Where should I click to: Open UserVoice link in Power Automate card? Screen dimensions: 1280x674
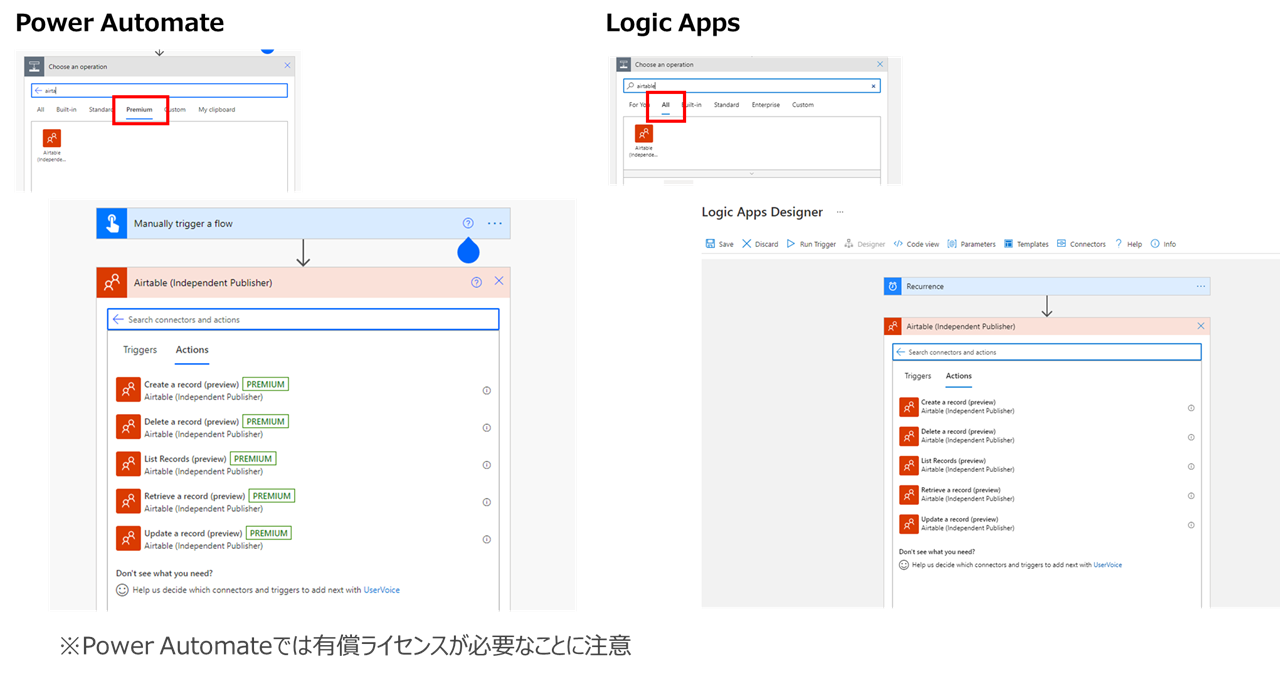coord(382,590)
